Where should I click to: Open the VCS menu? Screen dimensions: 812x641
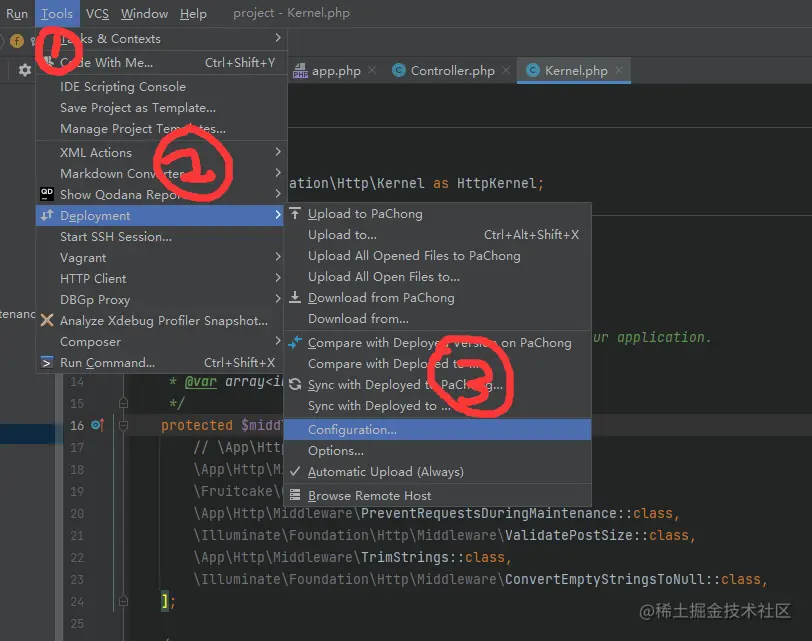coord(97,13)
